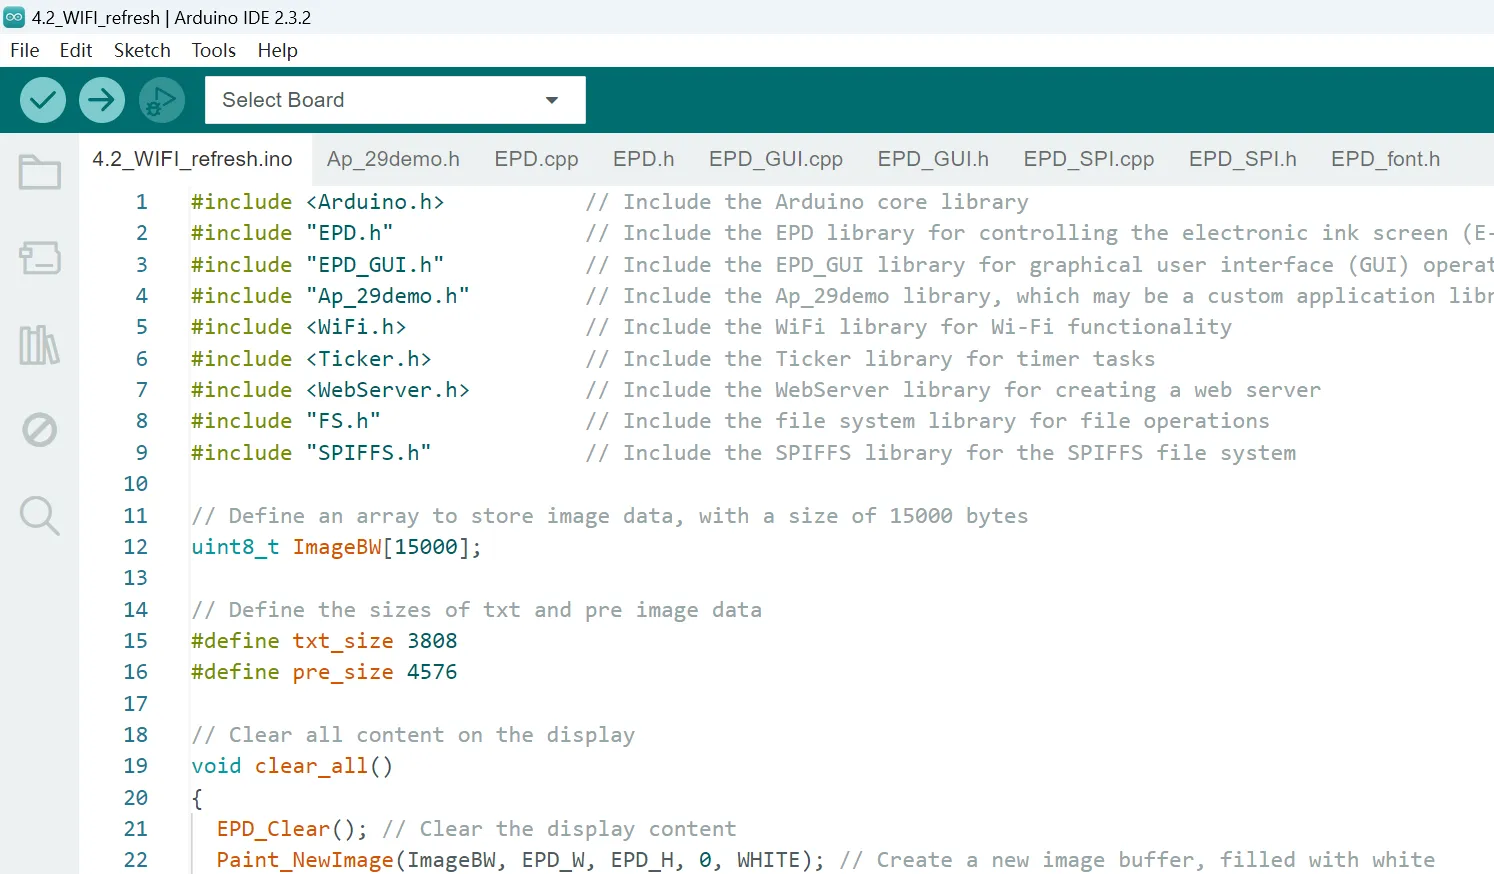
Task: Switch to the Ap_29demo.h tab
Action: point(393,159)
